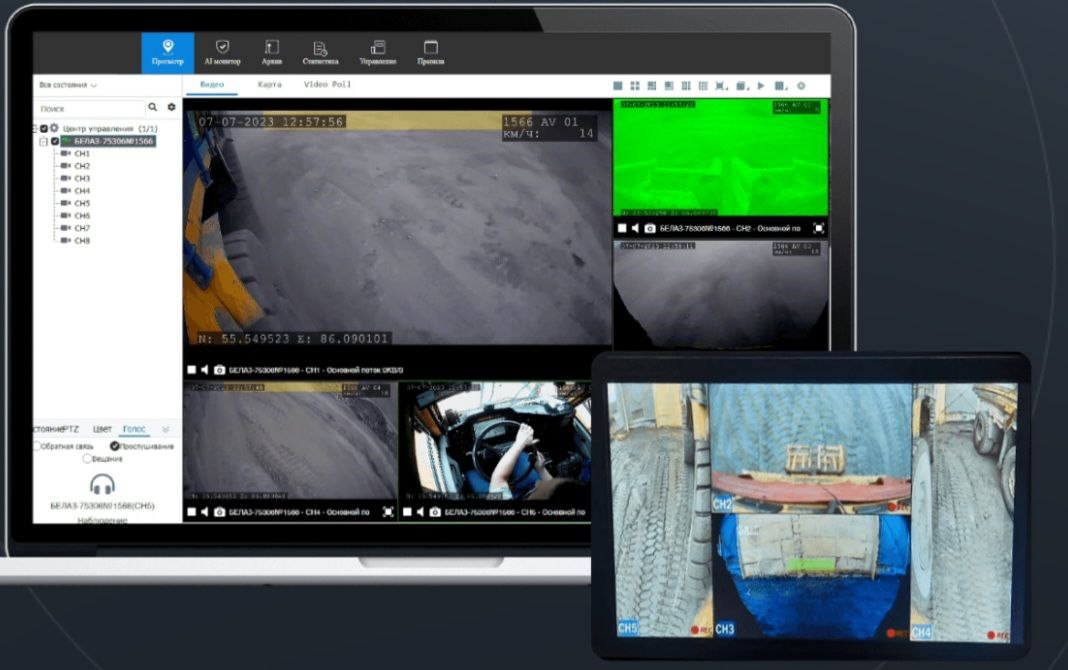Select the Обратная связь radio button

pyautogui.click(x=37, y=446)
